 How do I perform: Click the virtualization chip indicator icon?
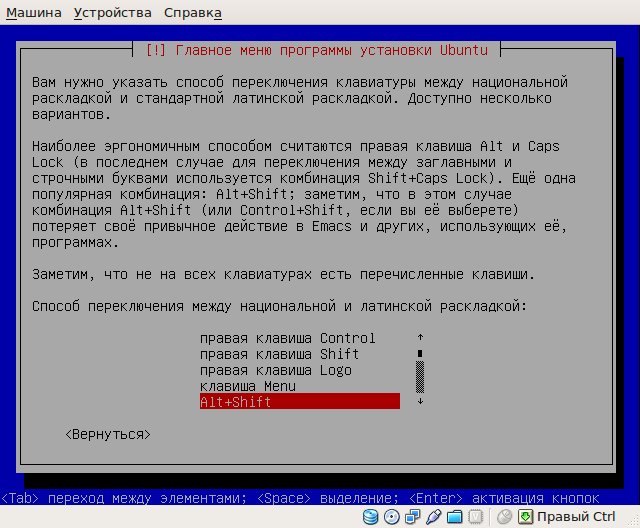click(476, 517)
